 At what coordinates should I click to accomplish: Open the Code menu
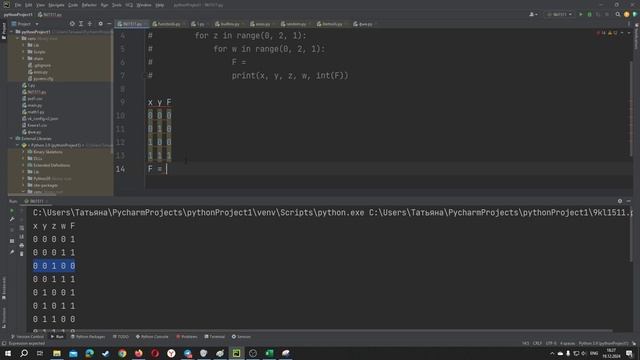pos(73,5)
